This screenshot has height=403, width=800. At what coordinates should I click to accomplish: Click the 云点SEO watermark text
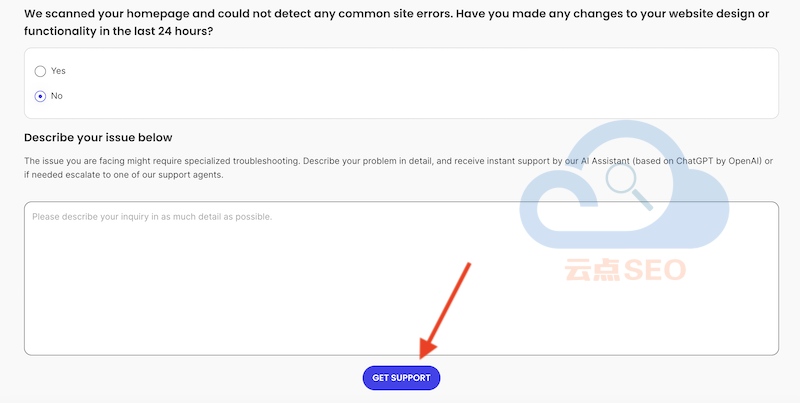(x=625, y=270)
